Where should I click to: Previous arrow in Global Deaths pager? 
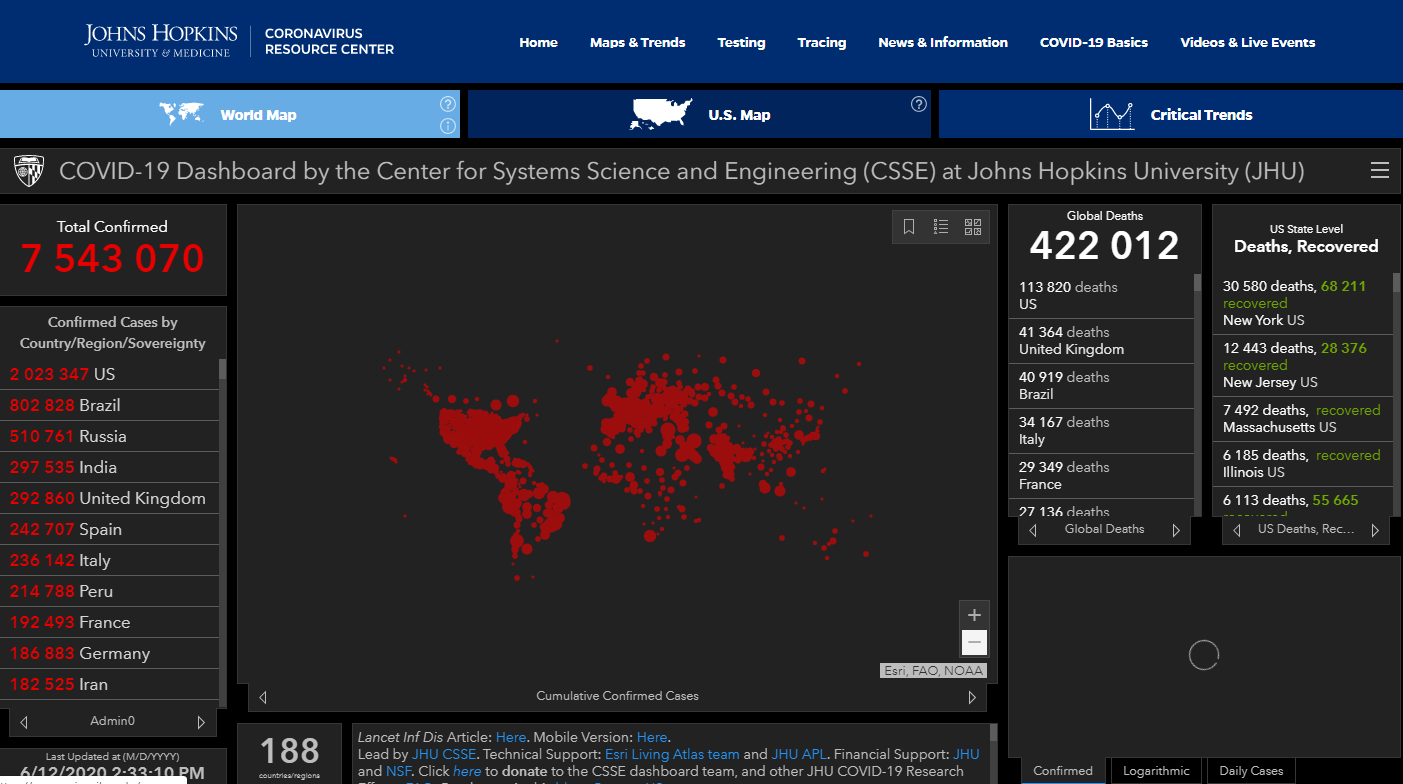pyautogui.click(x=1033, y=530)
